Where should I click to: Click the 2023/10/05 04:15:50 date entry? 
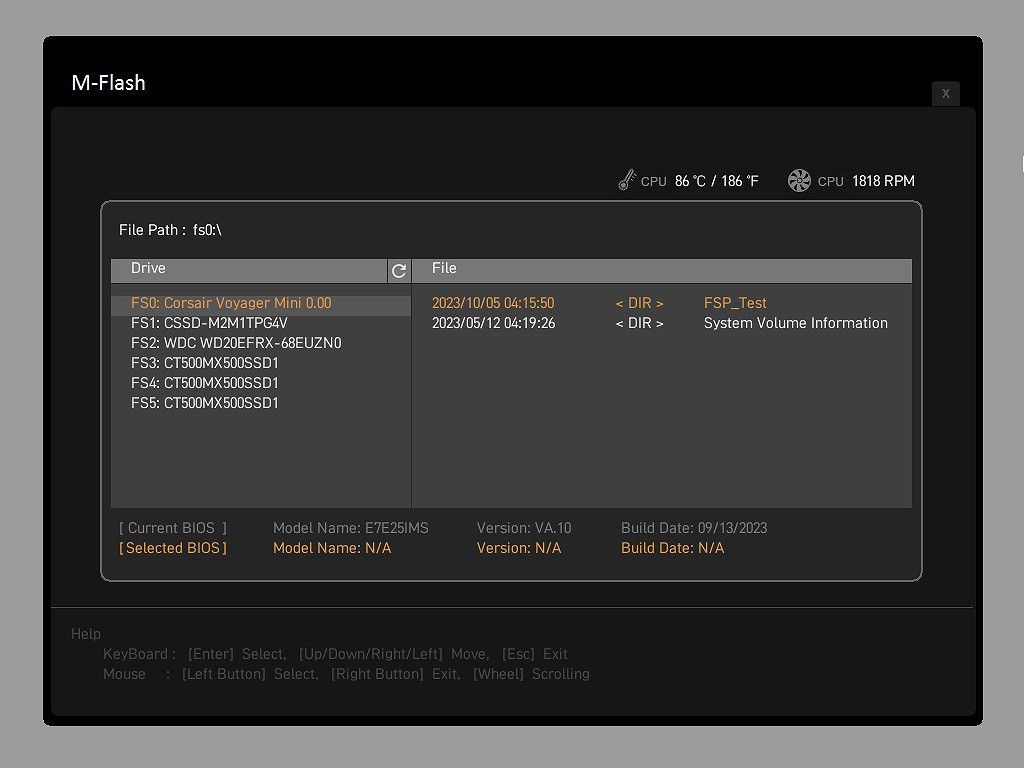(x=493, y=303)
